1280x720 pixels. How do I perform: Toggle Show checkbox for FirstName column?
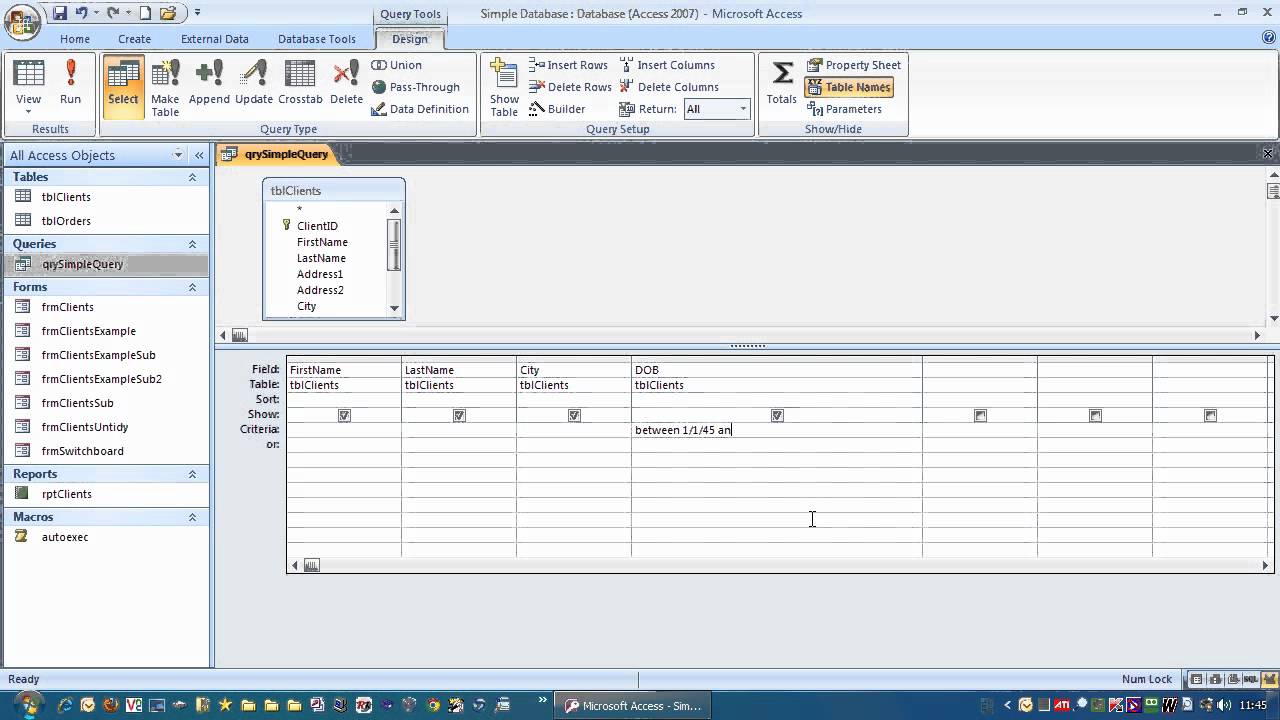click(344, 415)
